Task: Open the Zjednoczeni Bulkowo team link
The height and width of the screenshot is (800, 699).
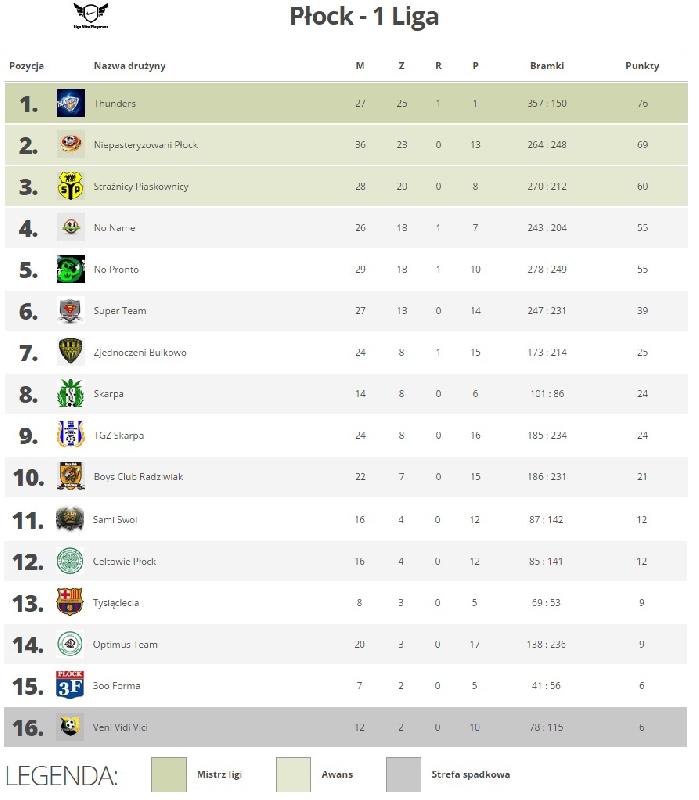Action: coord(140,353)
